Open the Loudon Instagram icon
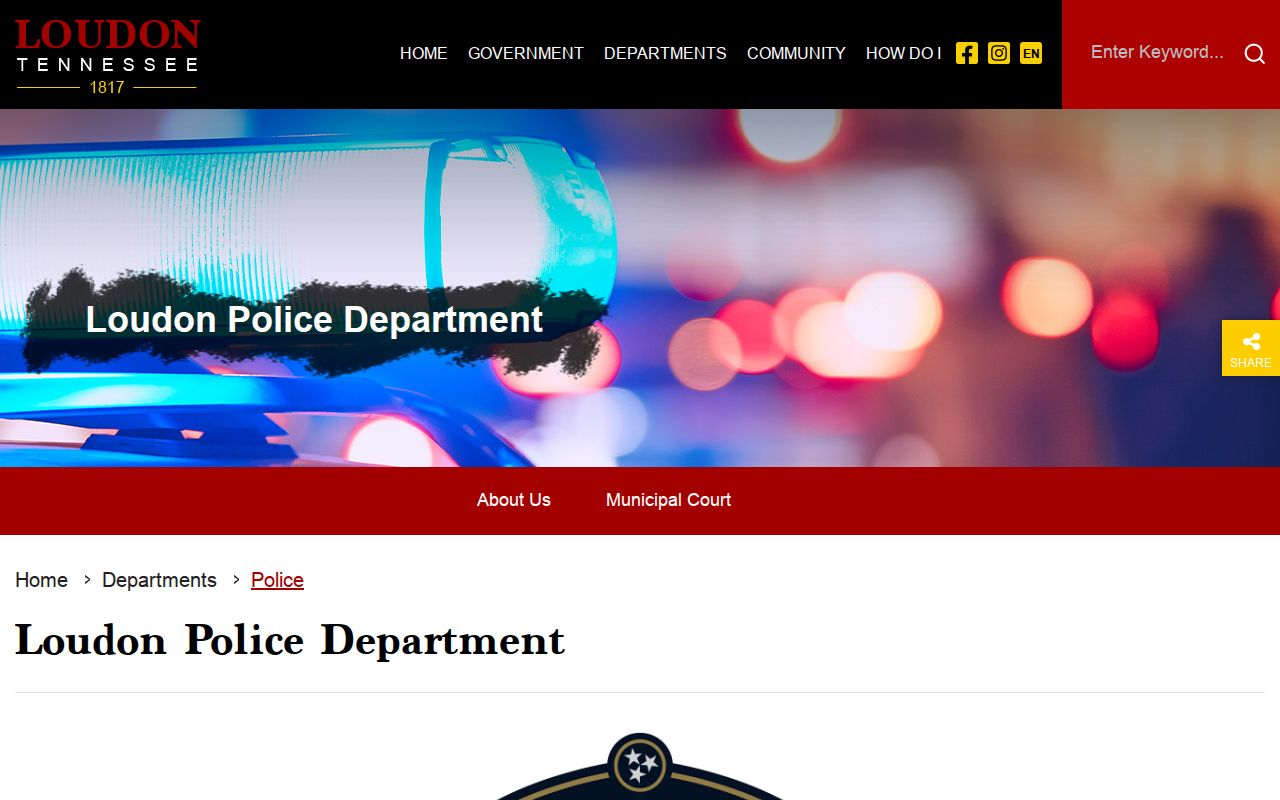1280x800 pixels. (x=999, y=53)
